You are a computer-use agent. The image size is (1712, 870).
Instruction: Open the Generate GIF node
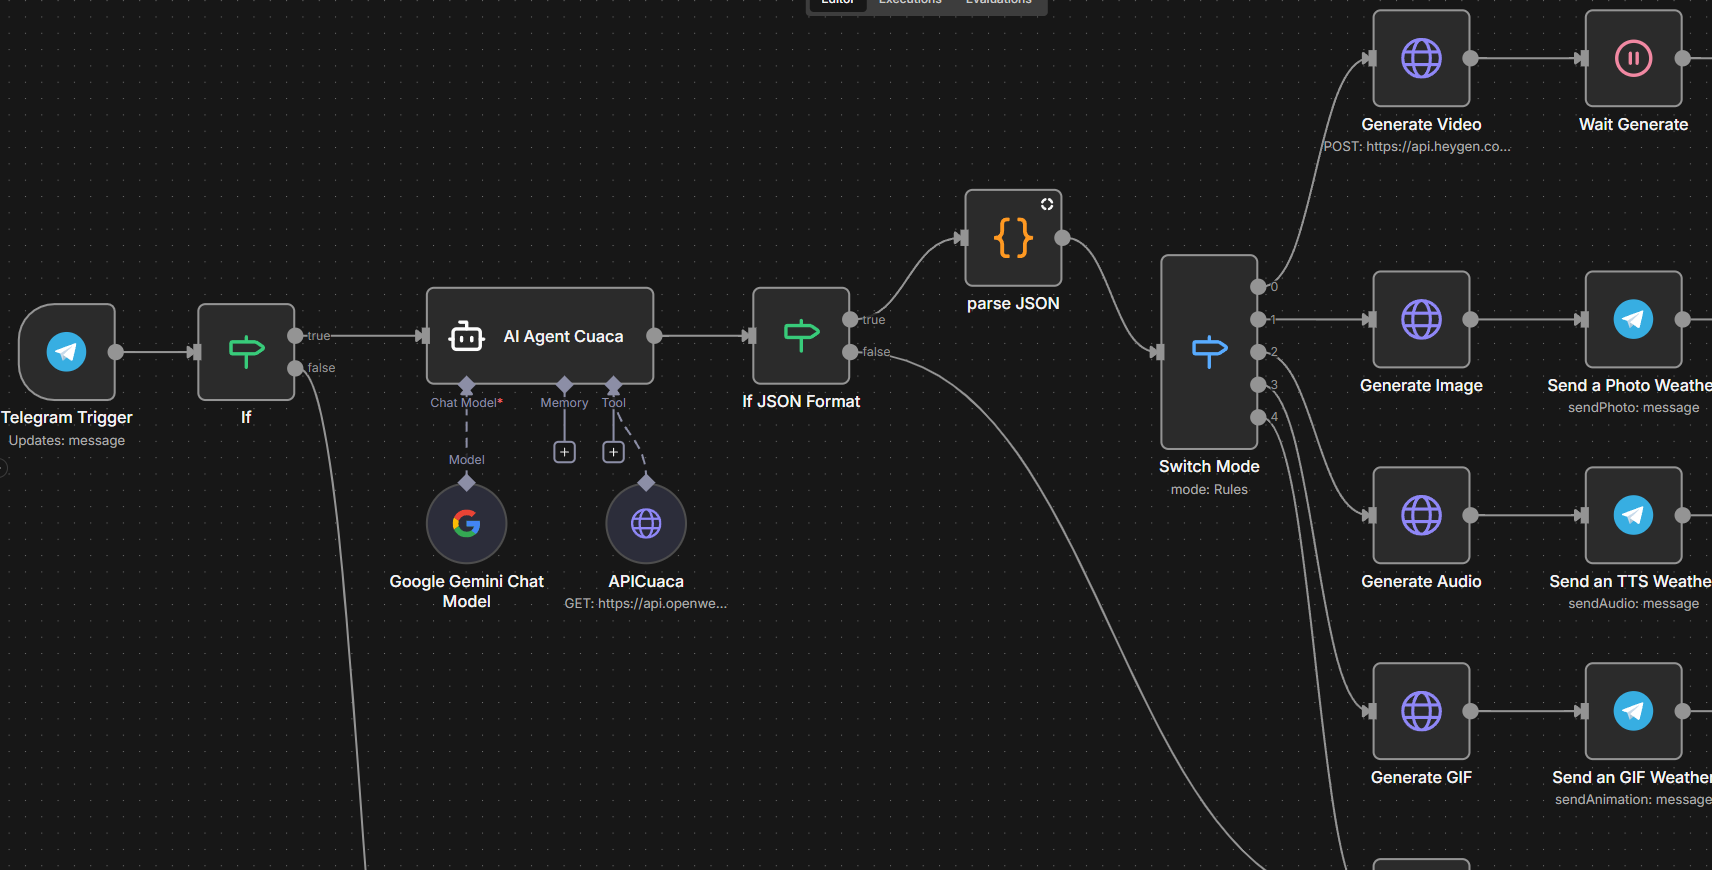(1421, 712)
